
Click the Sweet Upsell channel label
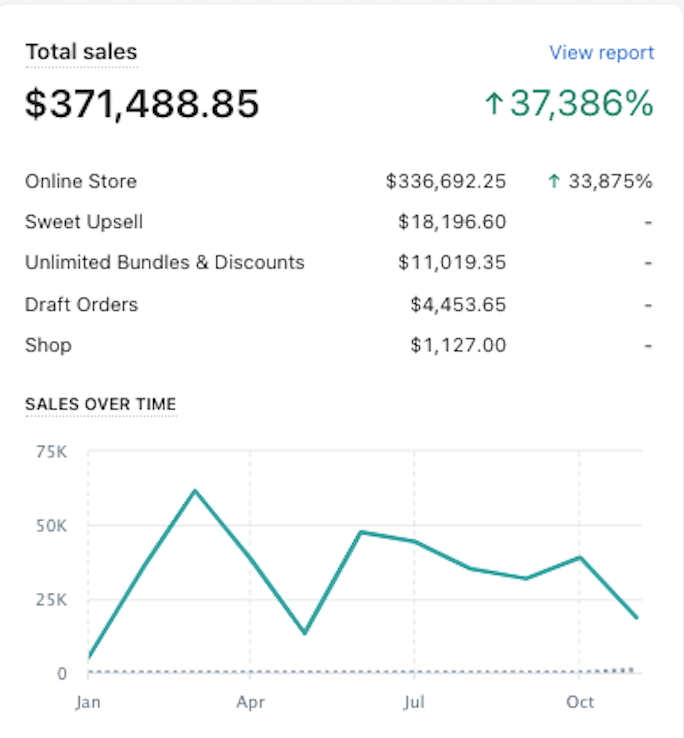pos(84,222)
